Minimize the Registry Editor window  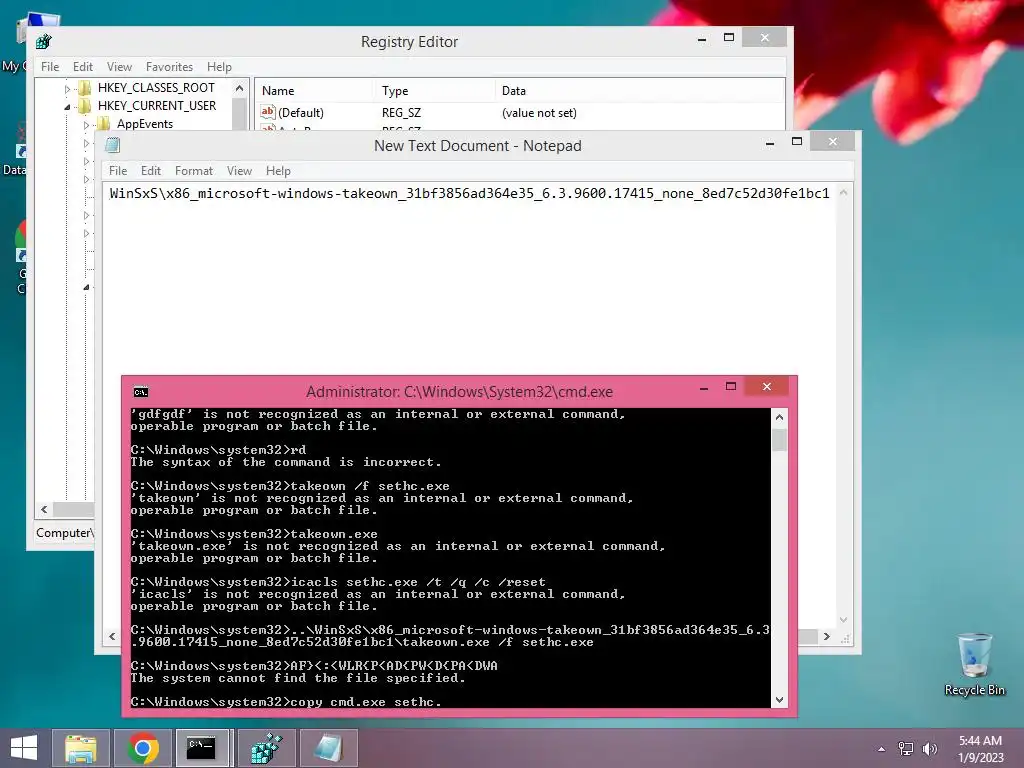[x=702, y=39]
